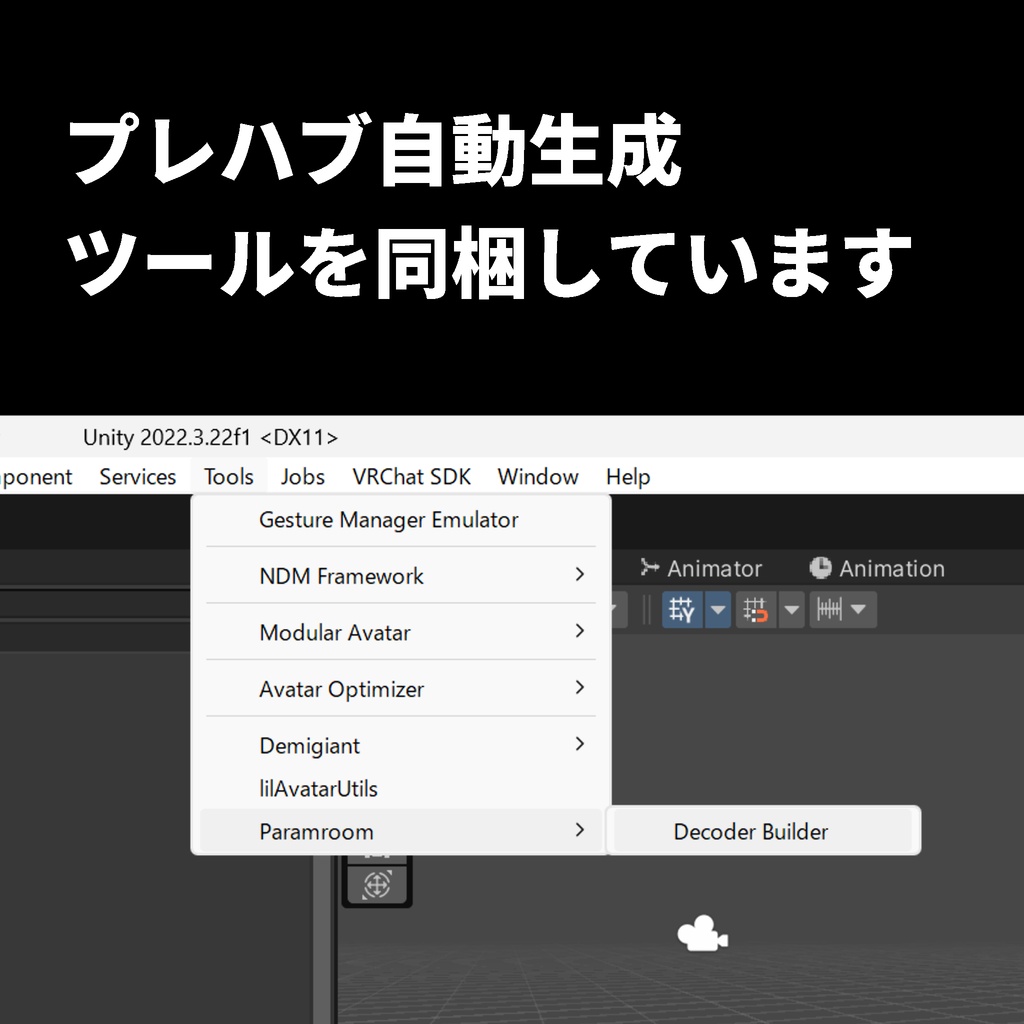
Task: Open the Services menu
Action: 138,477
